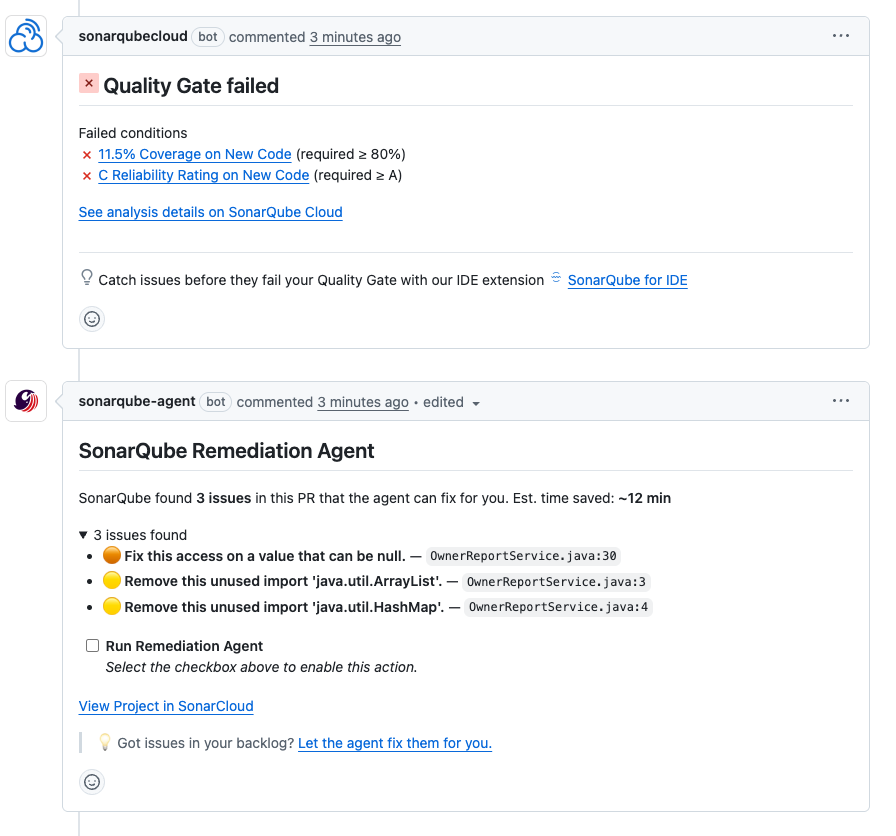Viewport: 896px width, 836px height.
Task: Add emoji reaction to Remediation Agent comment
Action: [x=92, y=782]
